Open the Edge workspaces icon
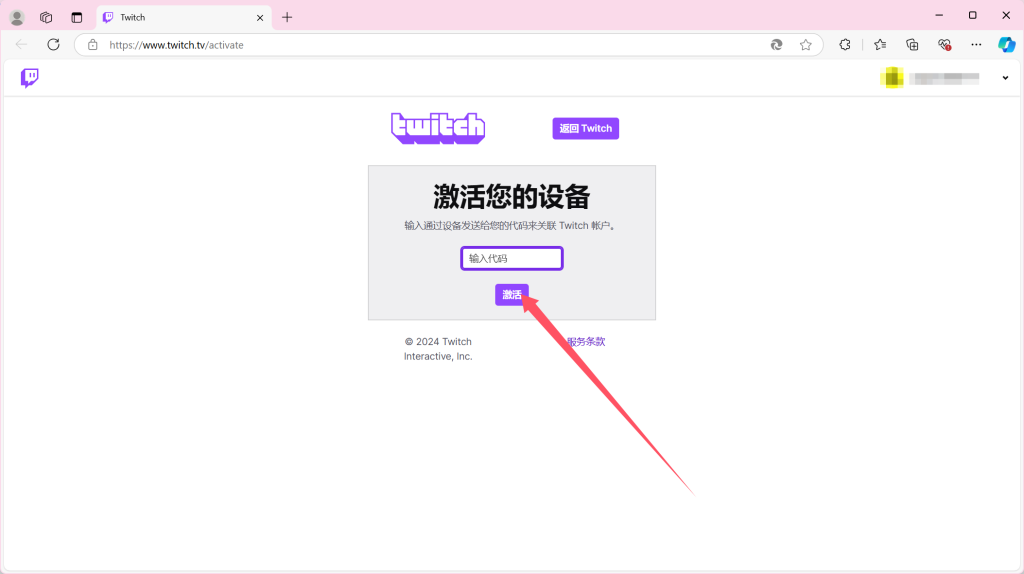This screenshot has width=1024, height=574. click(x=46, y=18)
